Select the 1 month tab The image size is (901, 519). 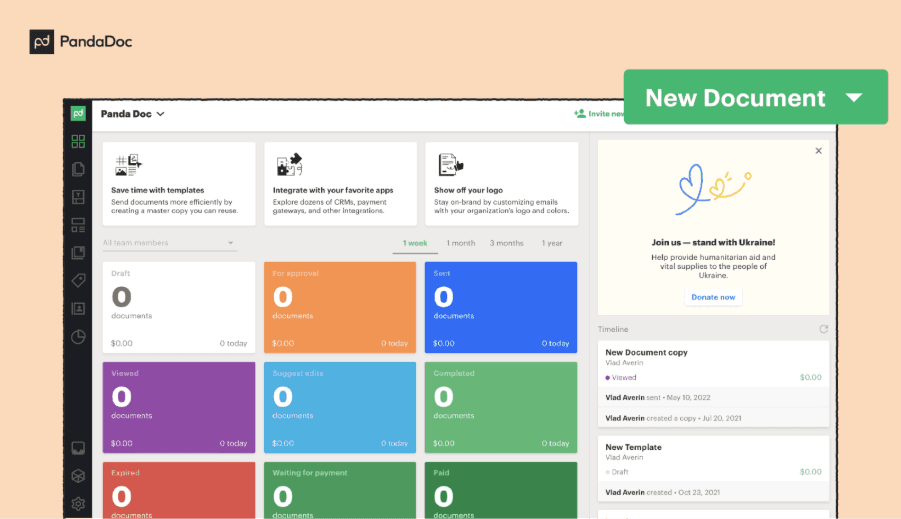point(461,243)
